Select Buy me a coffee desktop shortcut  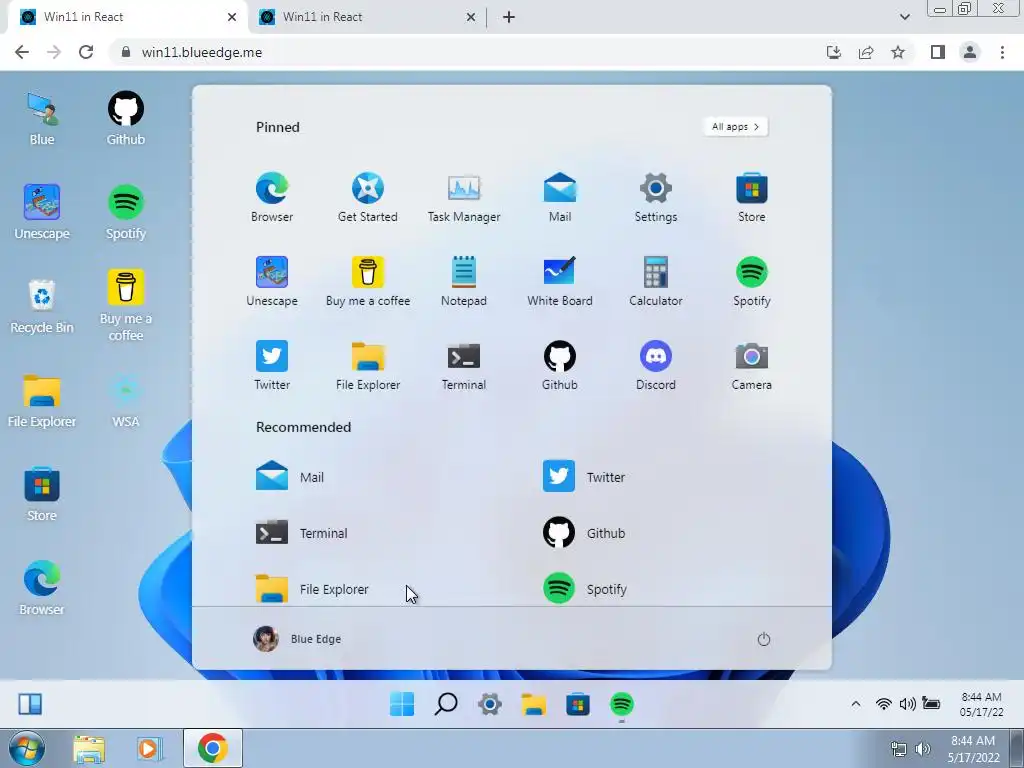pos(126,306)
